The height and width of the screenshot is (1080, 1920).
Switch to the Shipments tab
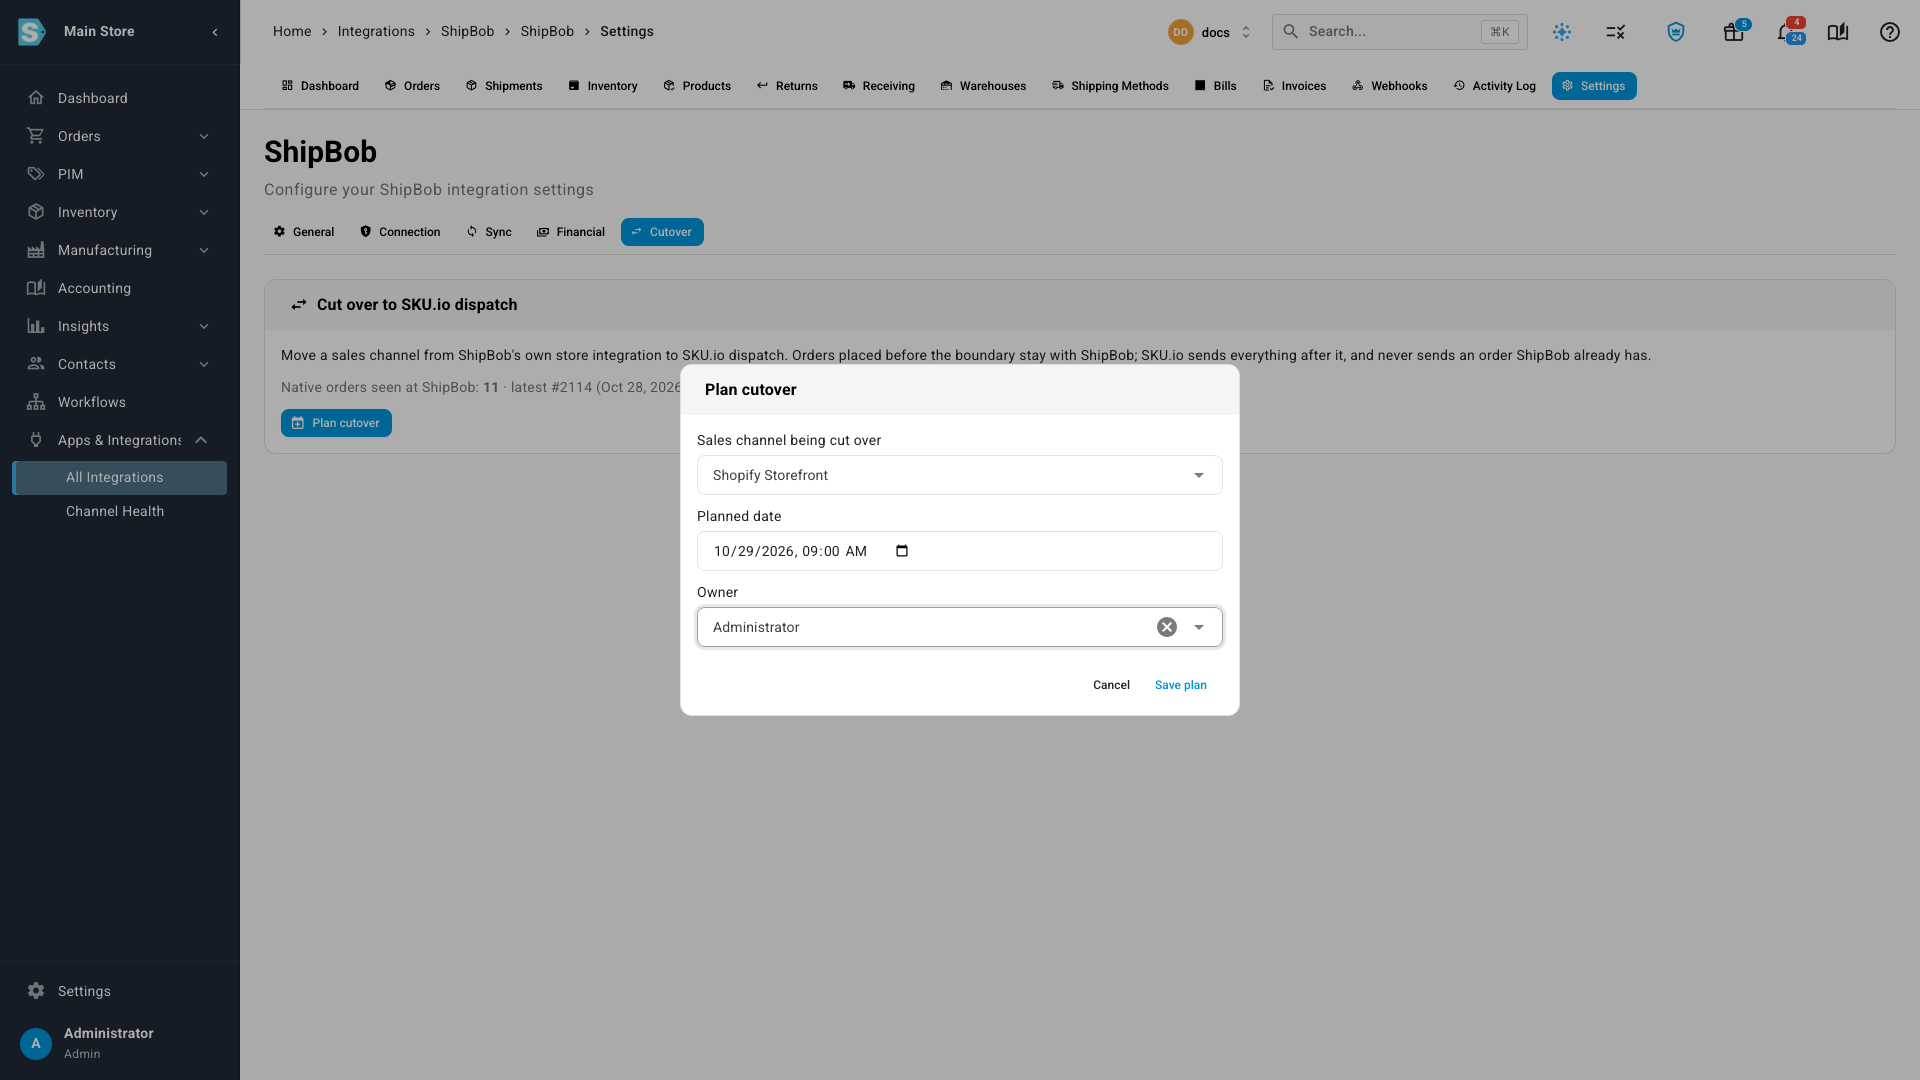[504, 86]
